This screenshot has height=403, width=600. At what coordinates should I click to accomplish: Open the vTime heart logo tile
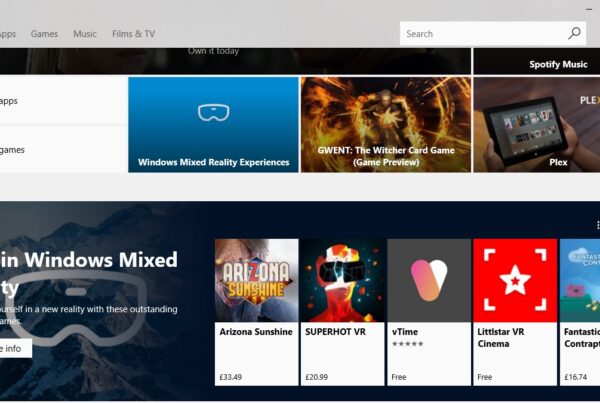point(429,280)
